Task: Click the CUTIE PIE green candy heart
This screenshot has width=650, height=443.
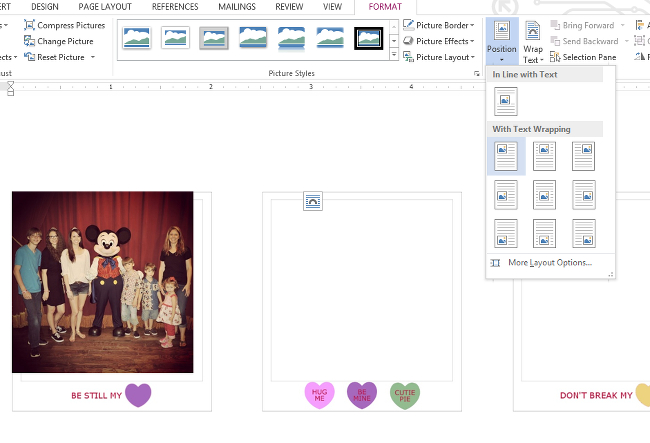Action: (x=405, y=395)
